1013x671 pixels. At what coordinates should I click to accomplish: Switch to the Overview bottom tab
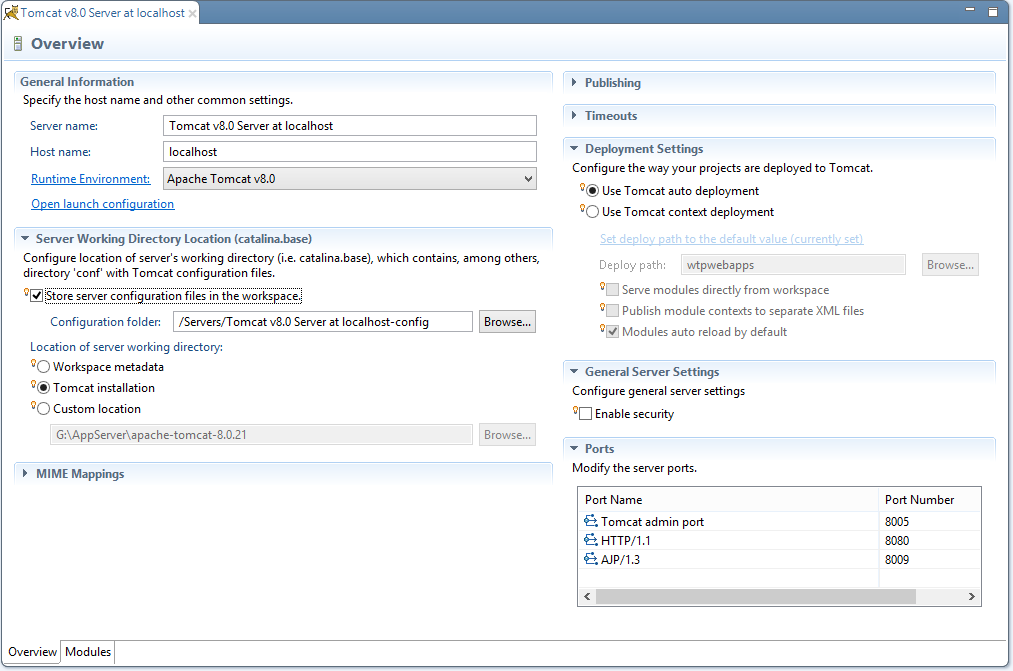click(32, 652)
